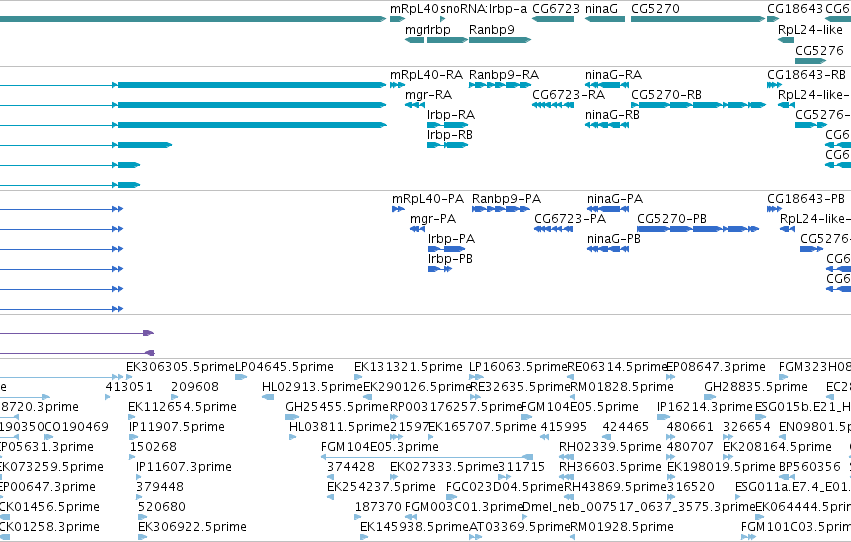Click the 150268 EST label
Screen dimensions: 851x542
point(153,448)
